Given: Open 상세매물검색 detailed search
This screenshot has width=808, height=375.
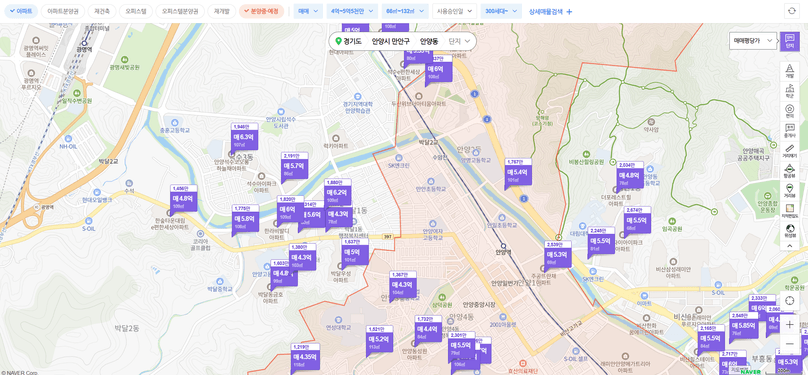Looking at the screenshot, I should [x=550, y=11].
